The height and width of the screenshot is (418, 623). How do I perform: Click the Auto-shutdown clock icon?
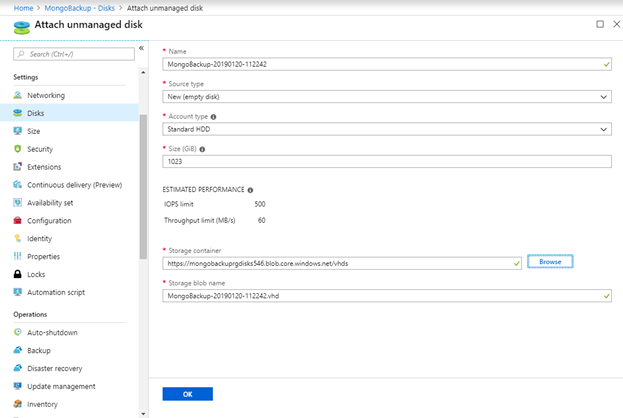tap(17, 332)
